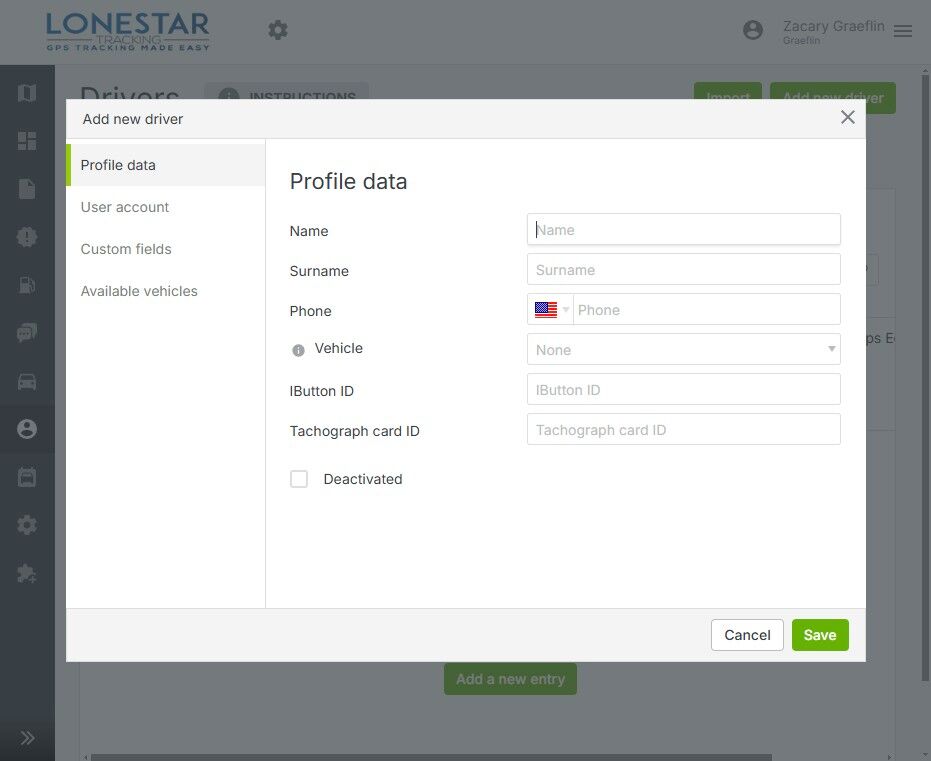Open the fuel pump icon in sidebar

27,285
